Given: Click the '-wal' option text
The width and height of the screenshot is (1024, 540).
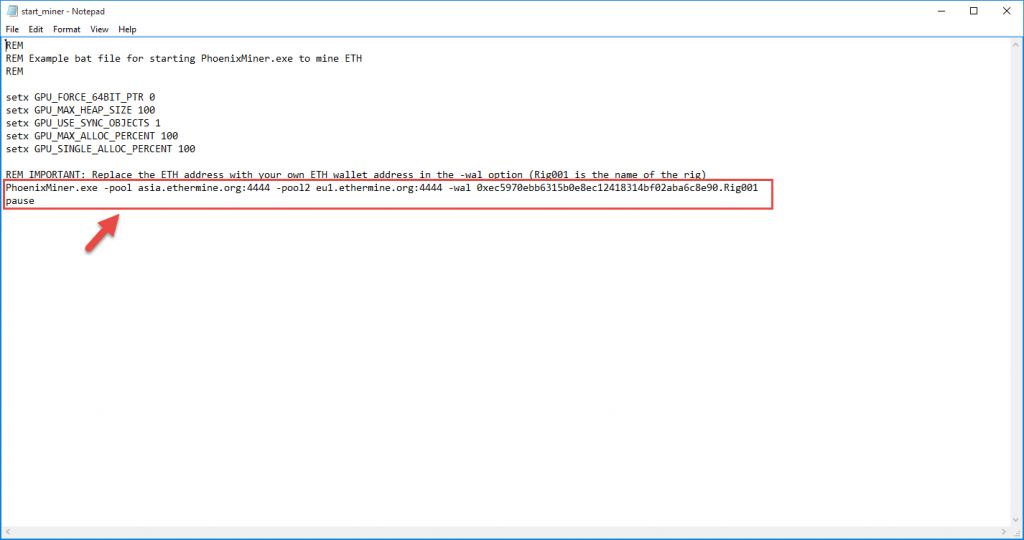Looking at the screenshot, I should [x=459, y=187].
